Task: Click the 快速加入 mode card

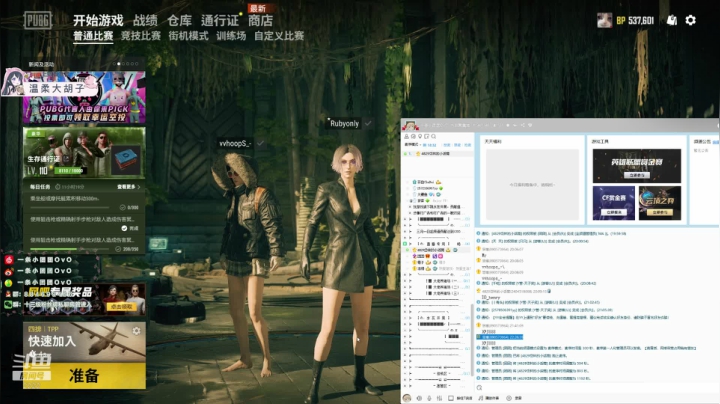Action: click(84, 342)
